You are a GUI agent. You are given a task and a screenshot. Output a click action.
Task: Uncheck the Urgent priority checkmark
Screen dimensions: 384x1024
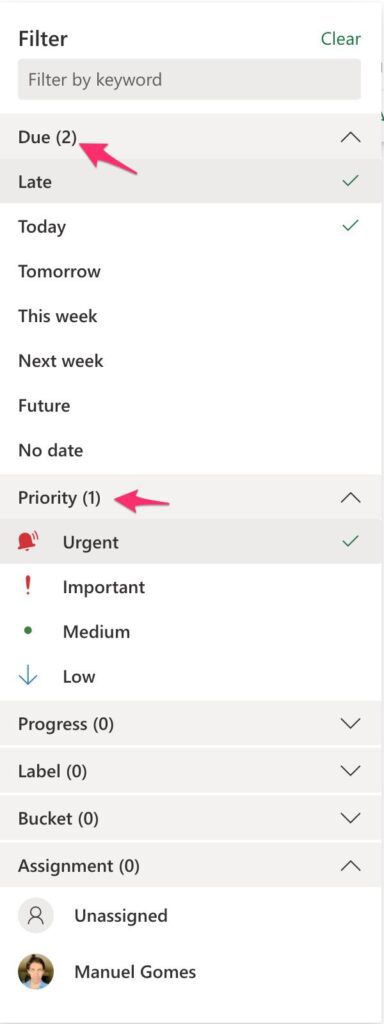(351, 541)
